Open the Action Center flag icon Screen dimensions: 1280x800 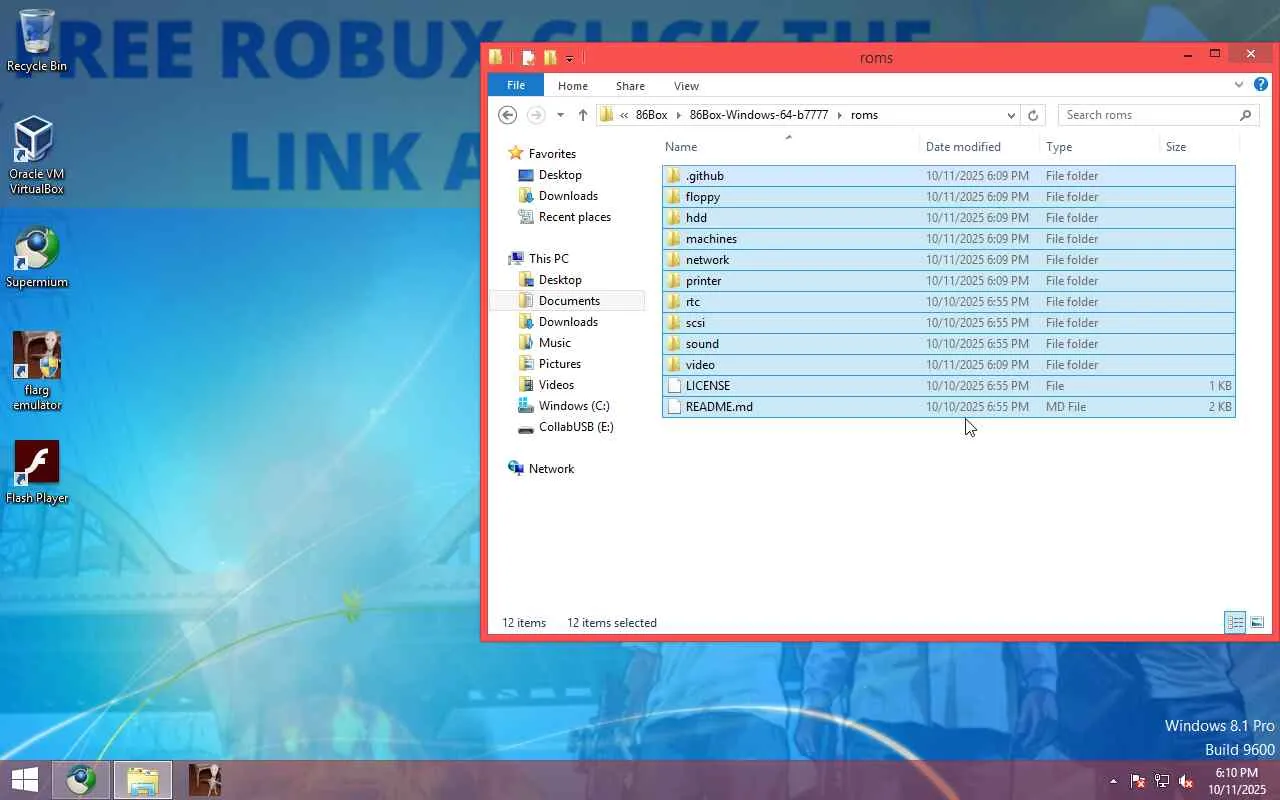[x=1138, y=781]
